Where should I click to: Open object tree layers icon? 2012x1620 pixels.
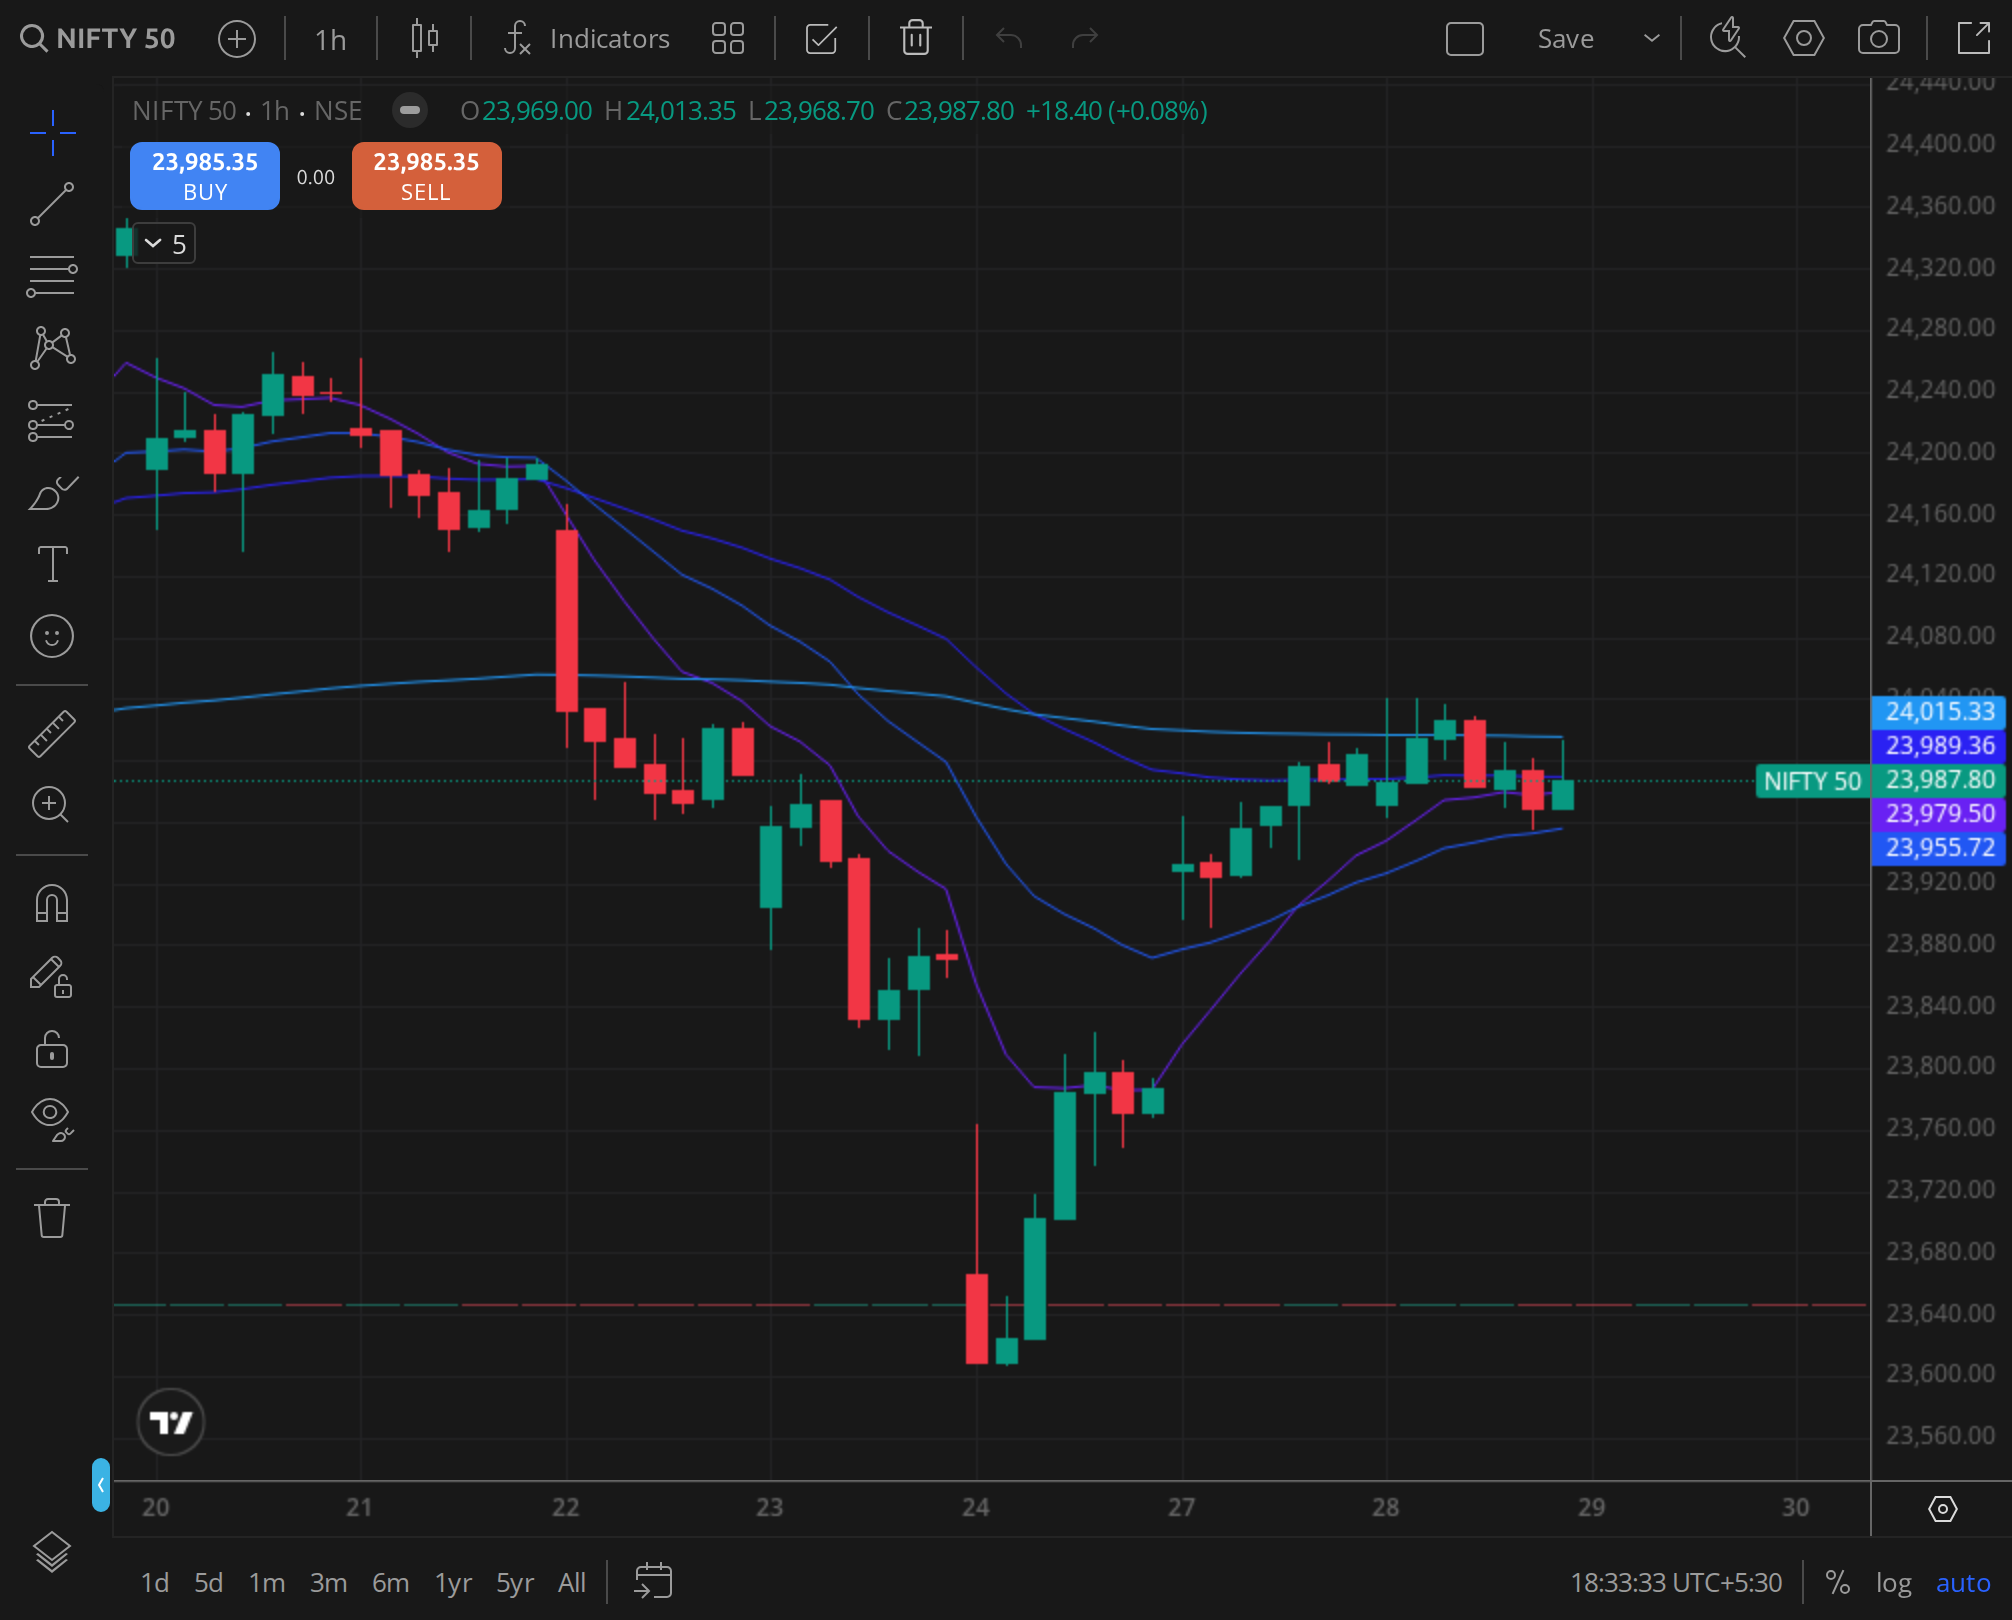click(52, 1552)
